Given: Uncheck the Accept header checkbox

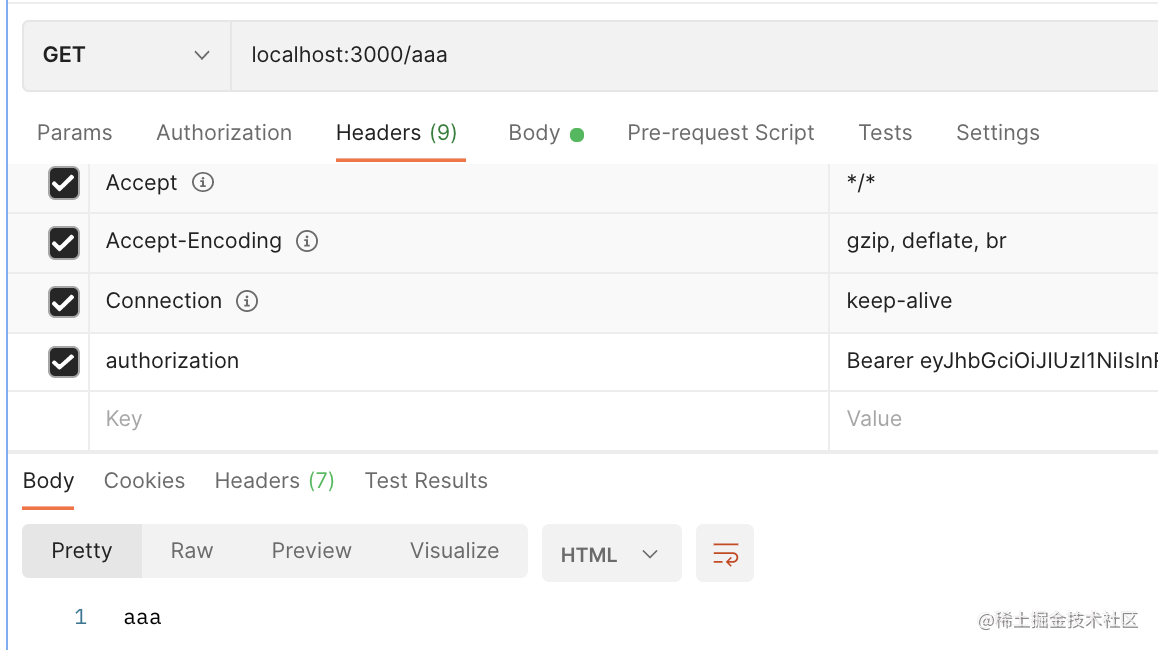Looking at the screenshot, I should point(64,183).
